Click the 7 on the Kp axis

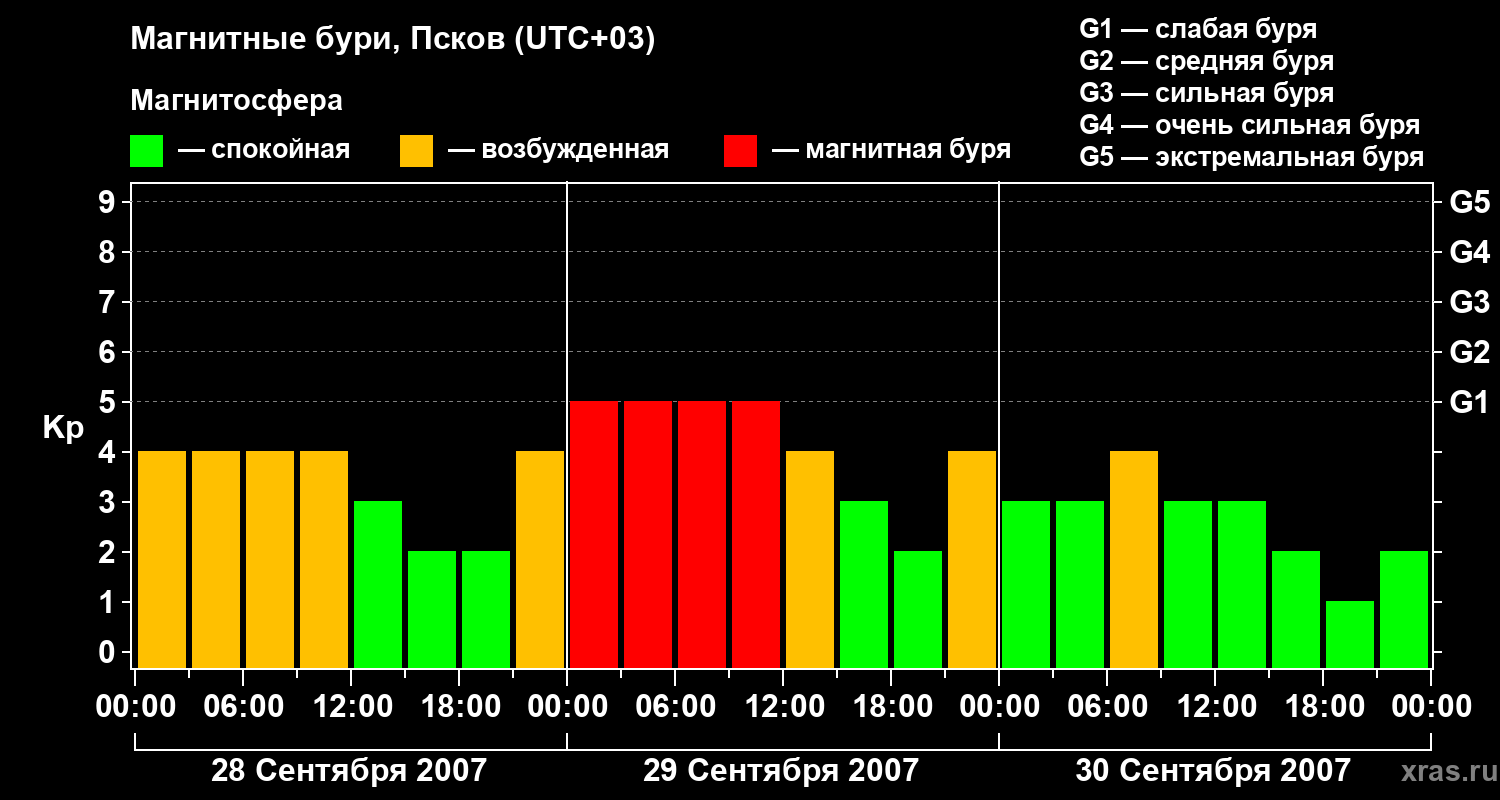(109, 303)
